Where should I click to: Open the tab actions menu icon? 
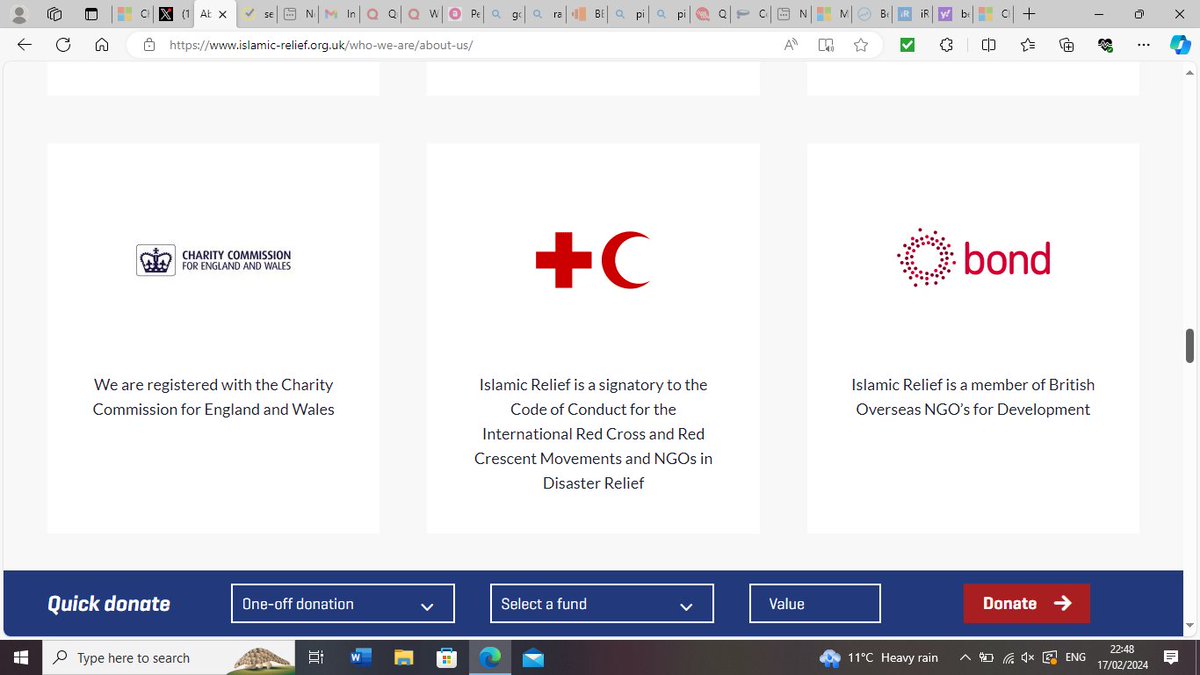point(91,15)
